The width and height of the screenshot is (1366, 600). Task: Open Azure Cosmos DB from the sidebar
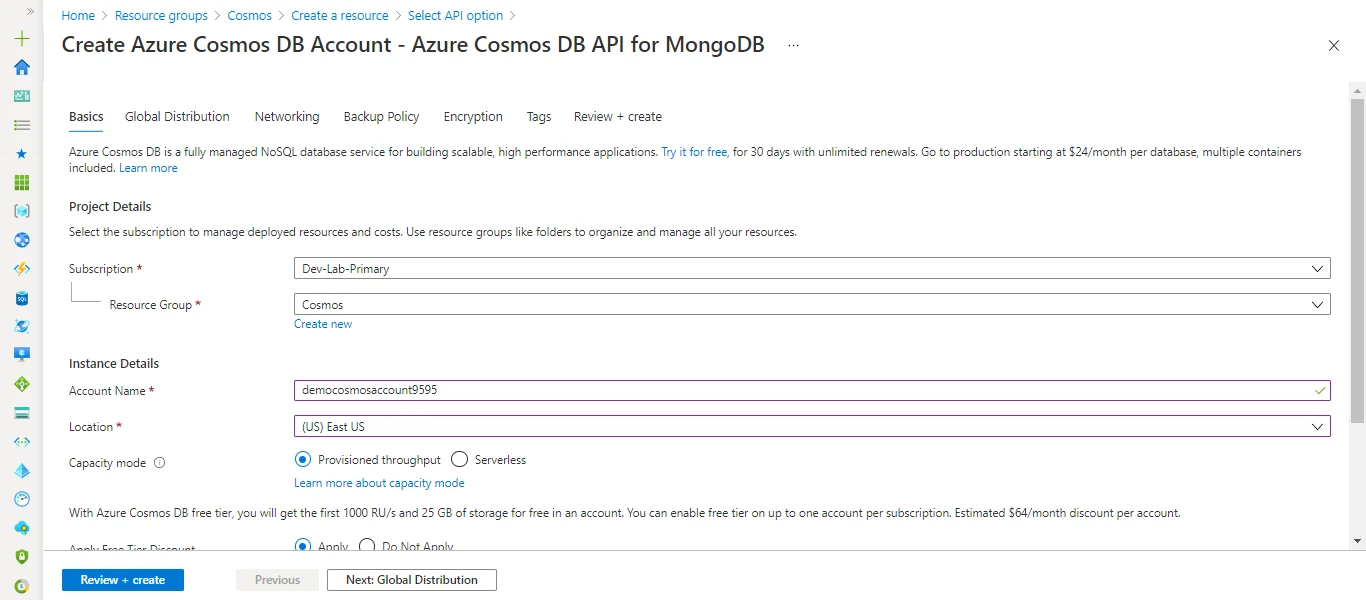coord(21,327)
